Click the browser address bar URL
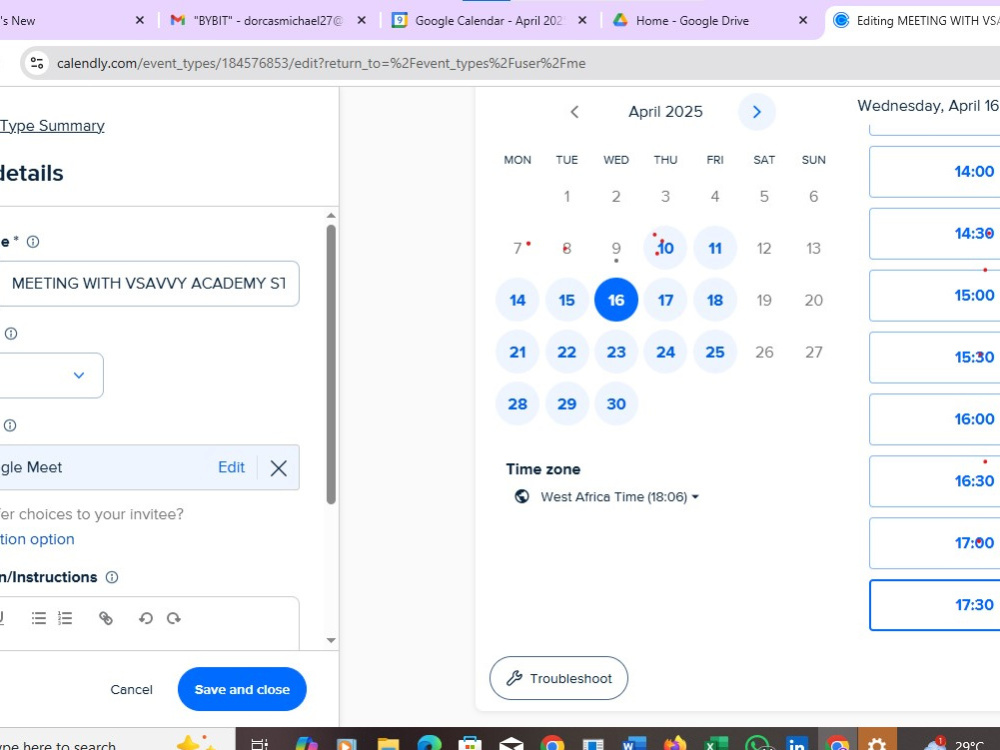This screenshot has width=1000, height=750. coord(321,63)
